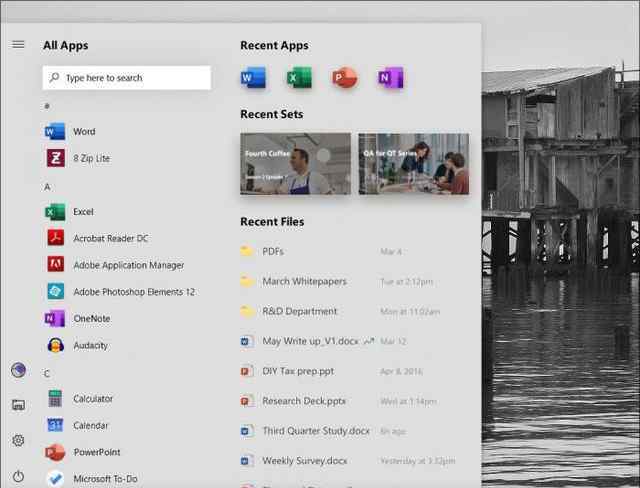
Task: Click Word icon beside Weekly Survey
Action: pos(247,461)
